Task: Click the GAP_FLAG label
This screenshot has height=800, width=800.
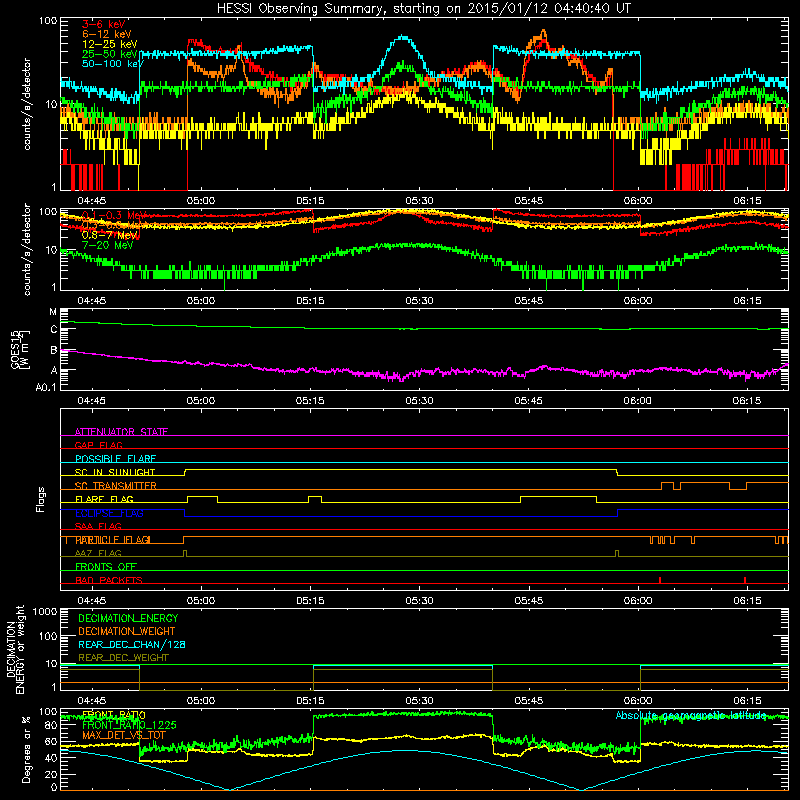Action: click(98, 445)
